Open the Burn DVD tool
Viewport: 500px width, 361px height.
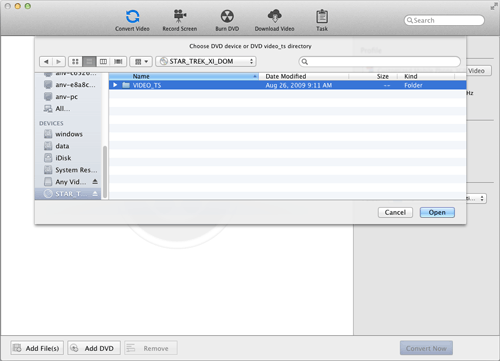(x=227, y=21)
